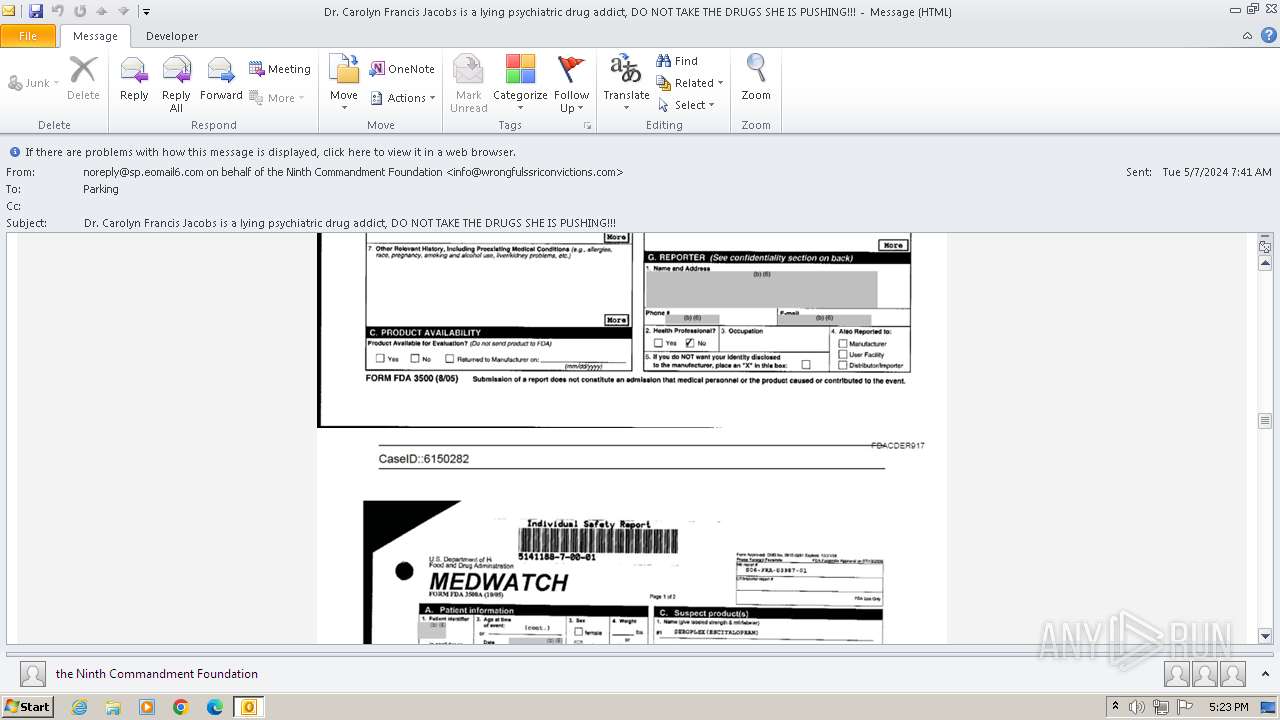Click sender contact photo placeholder
This screenshot has height=720, width=1280.
(x=33, y=674)
